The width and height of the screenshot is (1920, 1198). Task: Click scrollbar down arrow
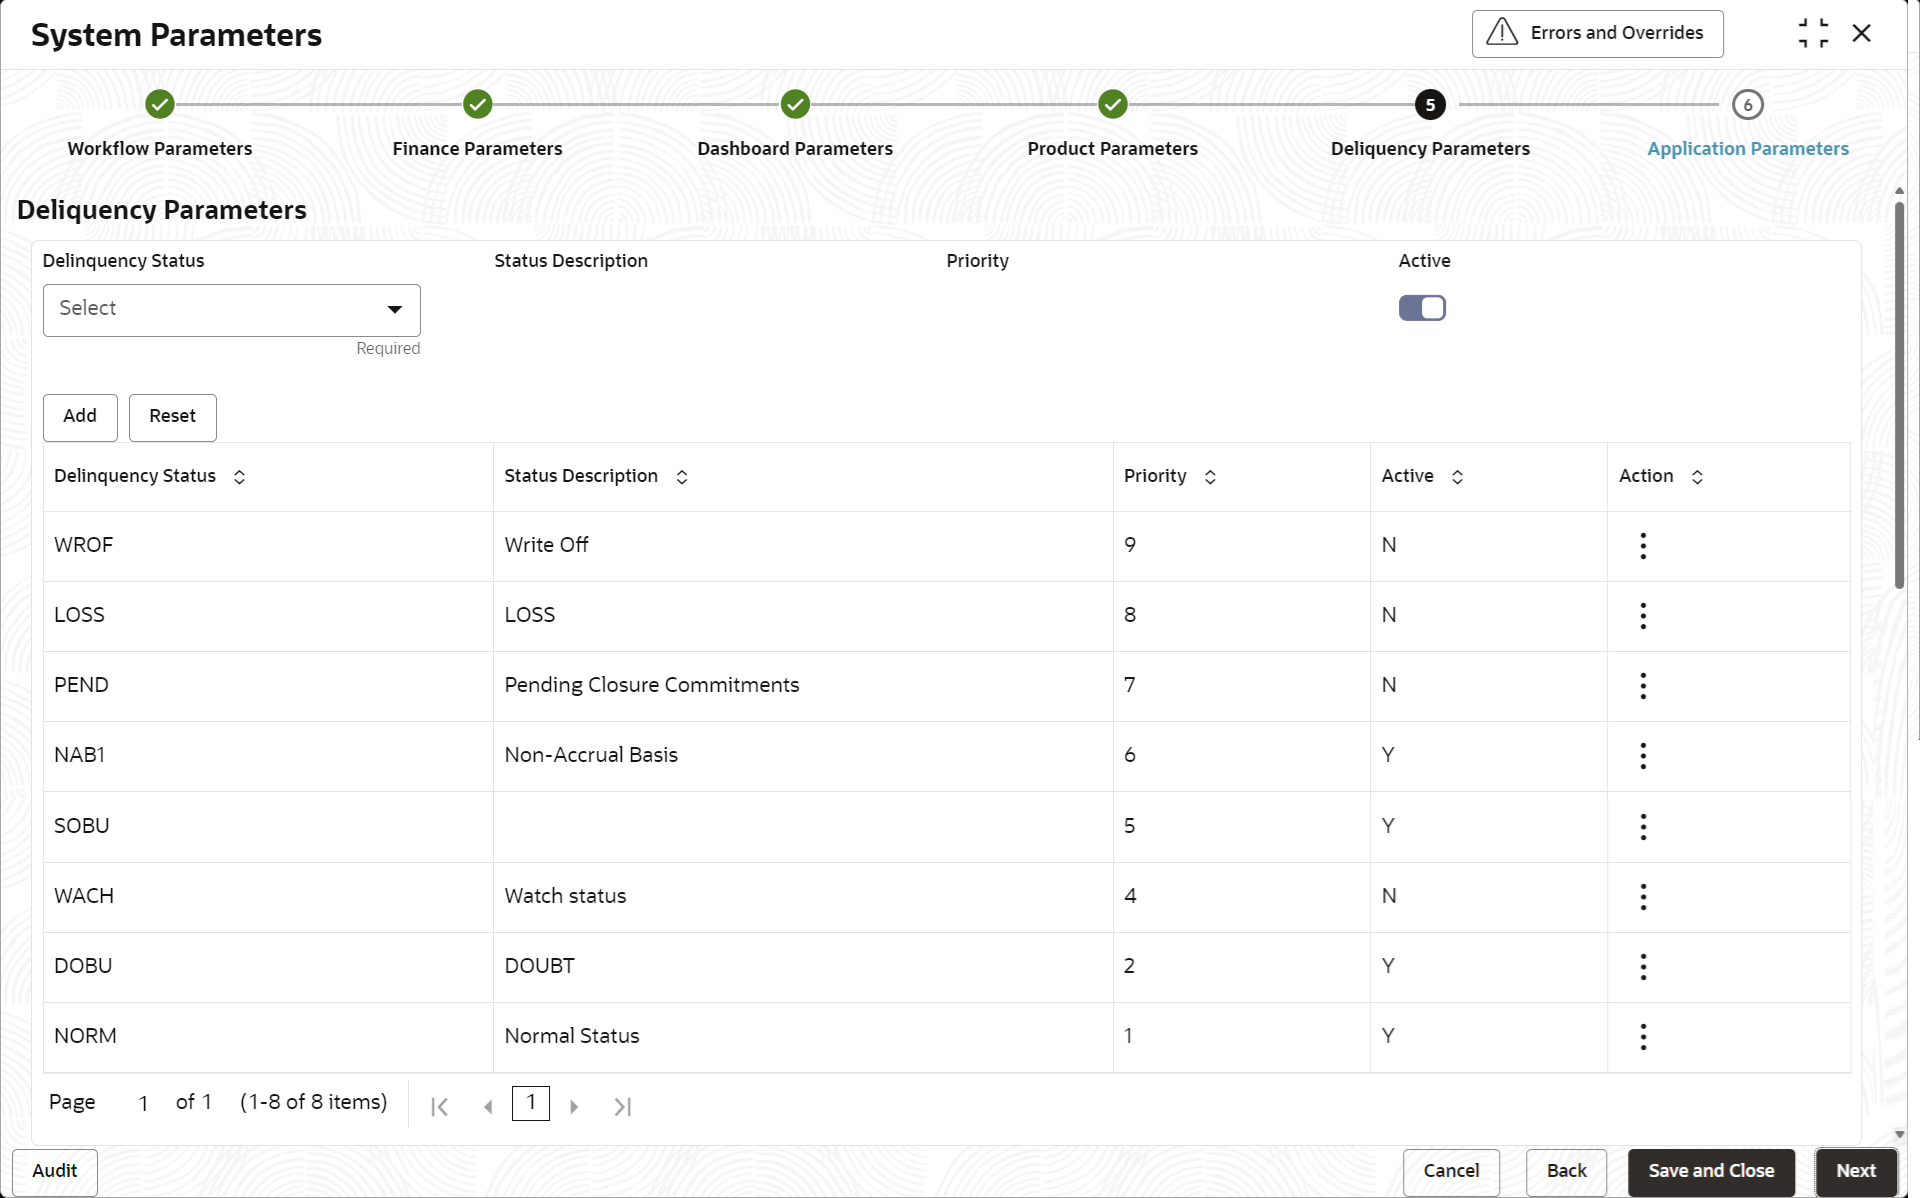coord(1899,1134)
